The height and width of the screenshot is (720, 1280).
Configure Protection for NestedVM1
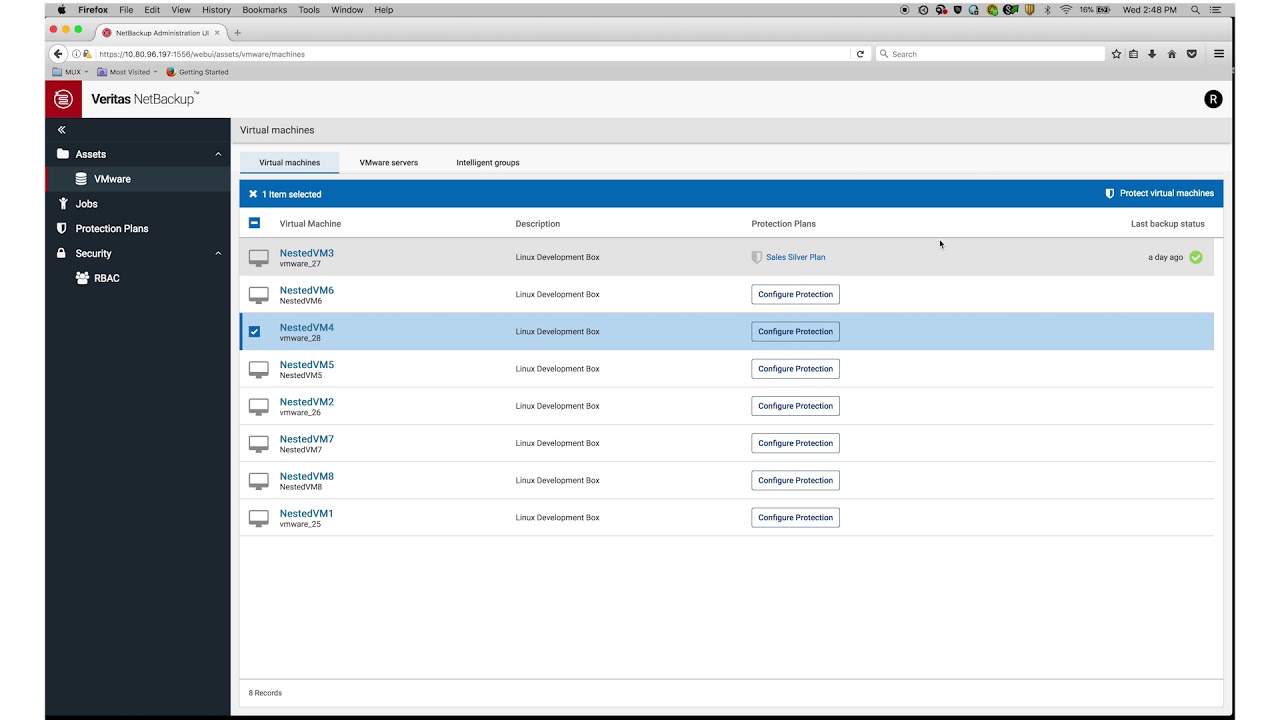795,517
